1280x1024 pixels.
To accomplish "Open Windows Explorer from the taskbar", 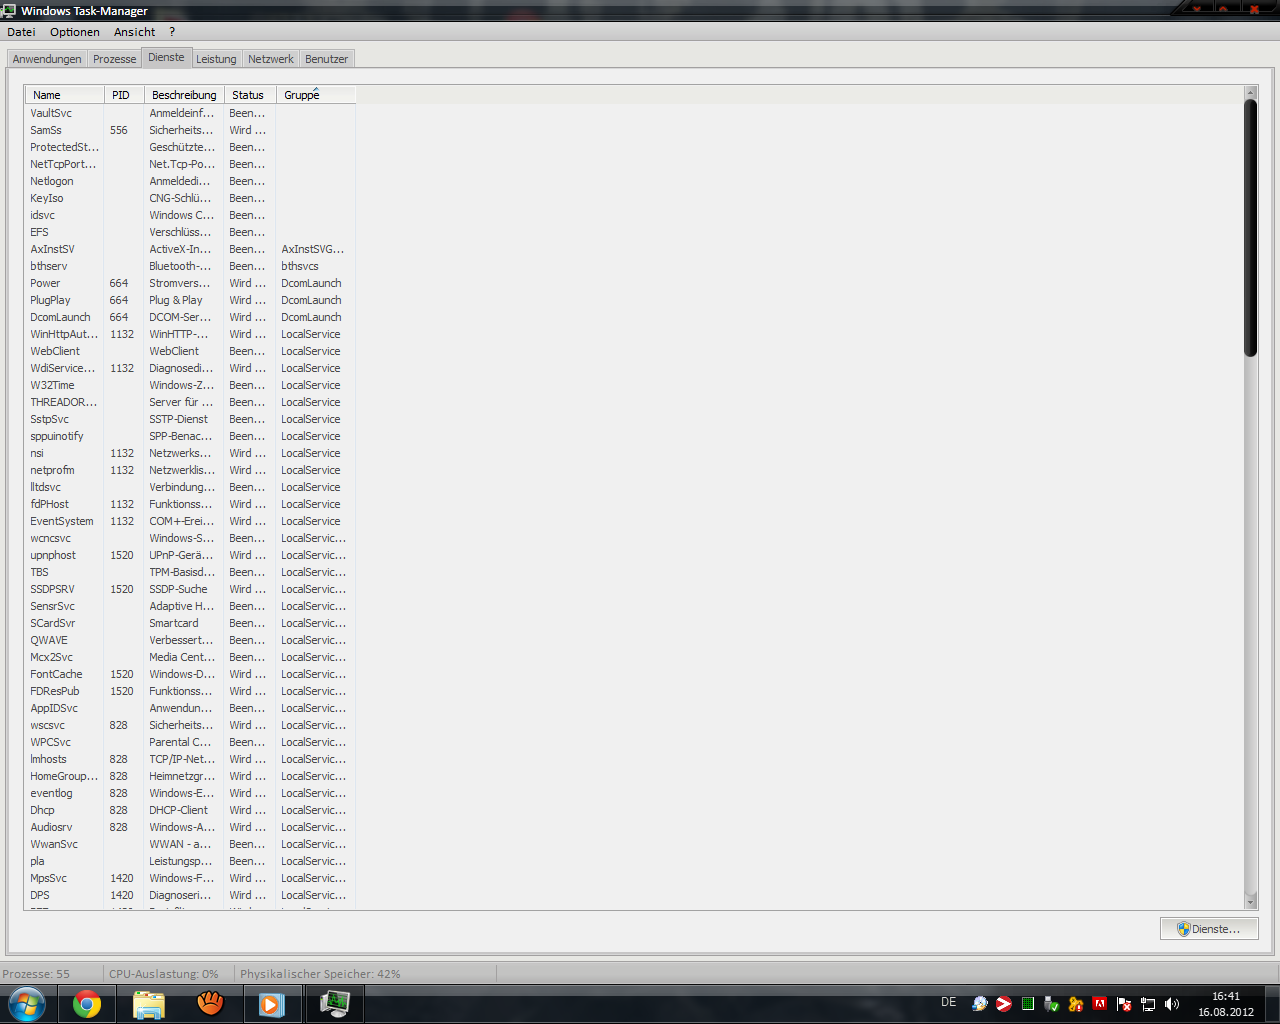I will coord(149,1004).
